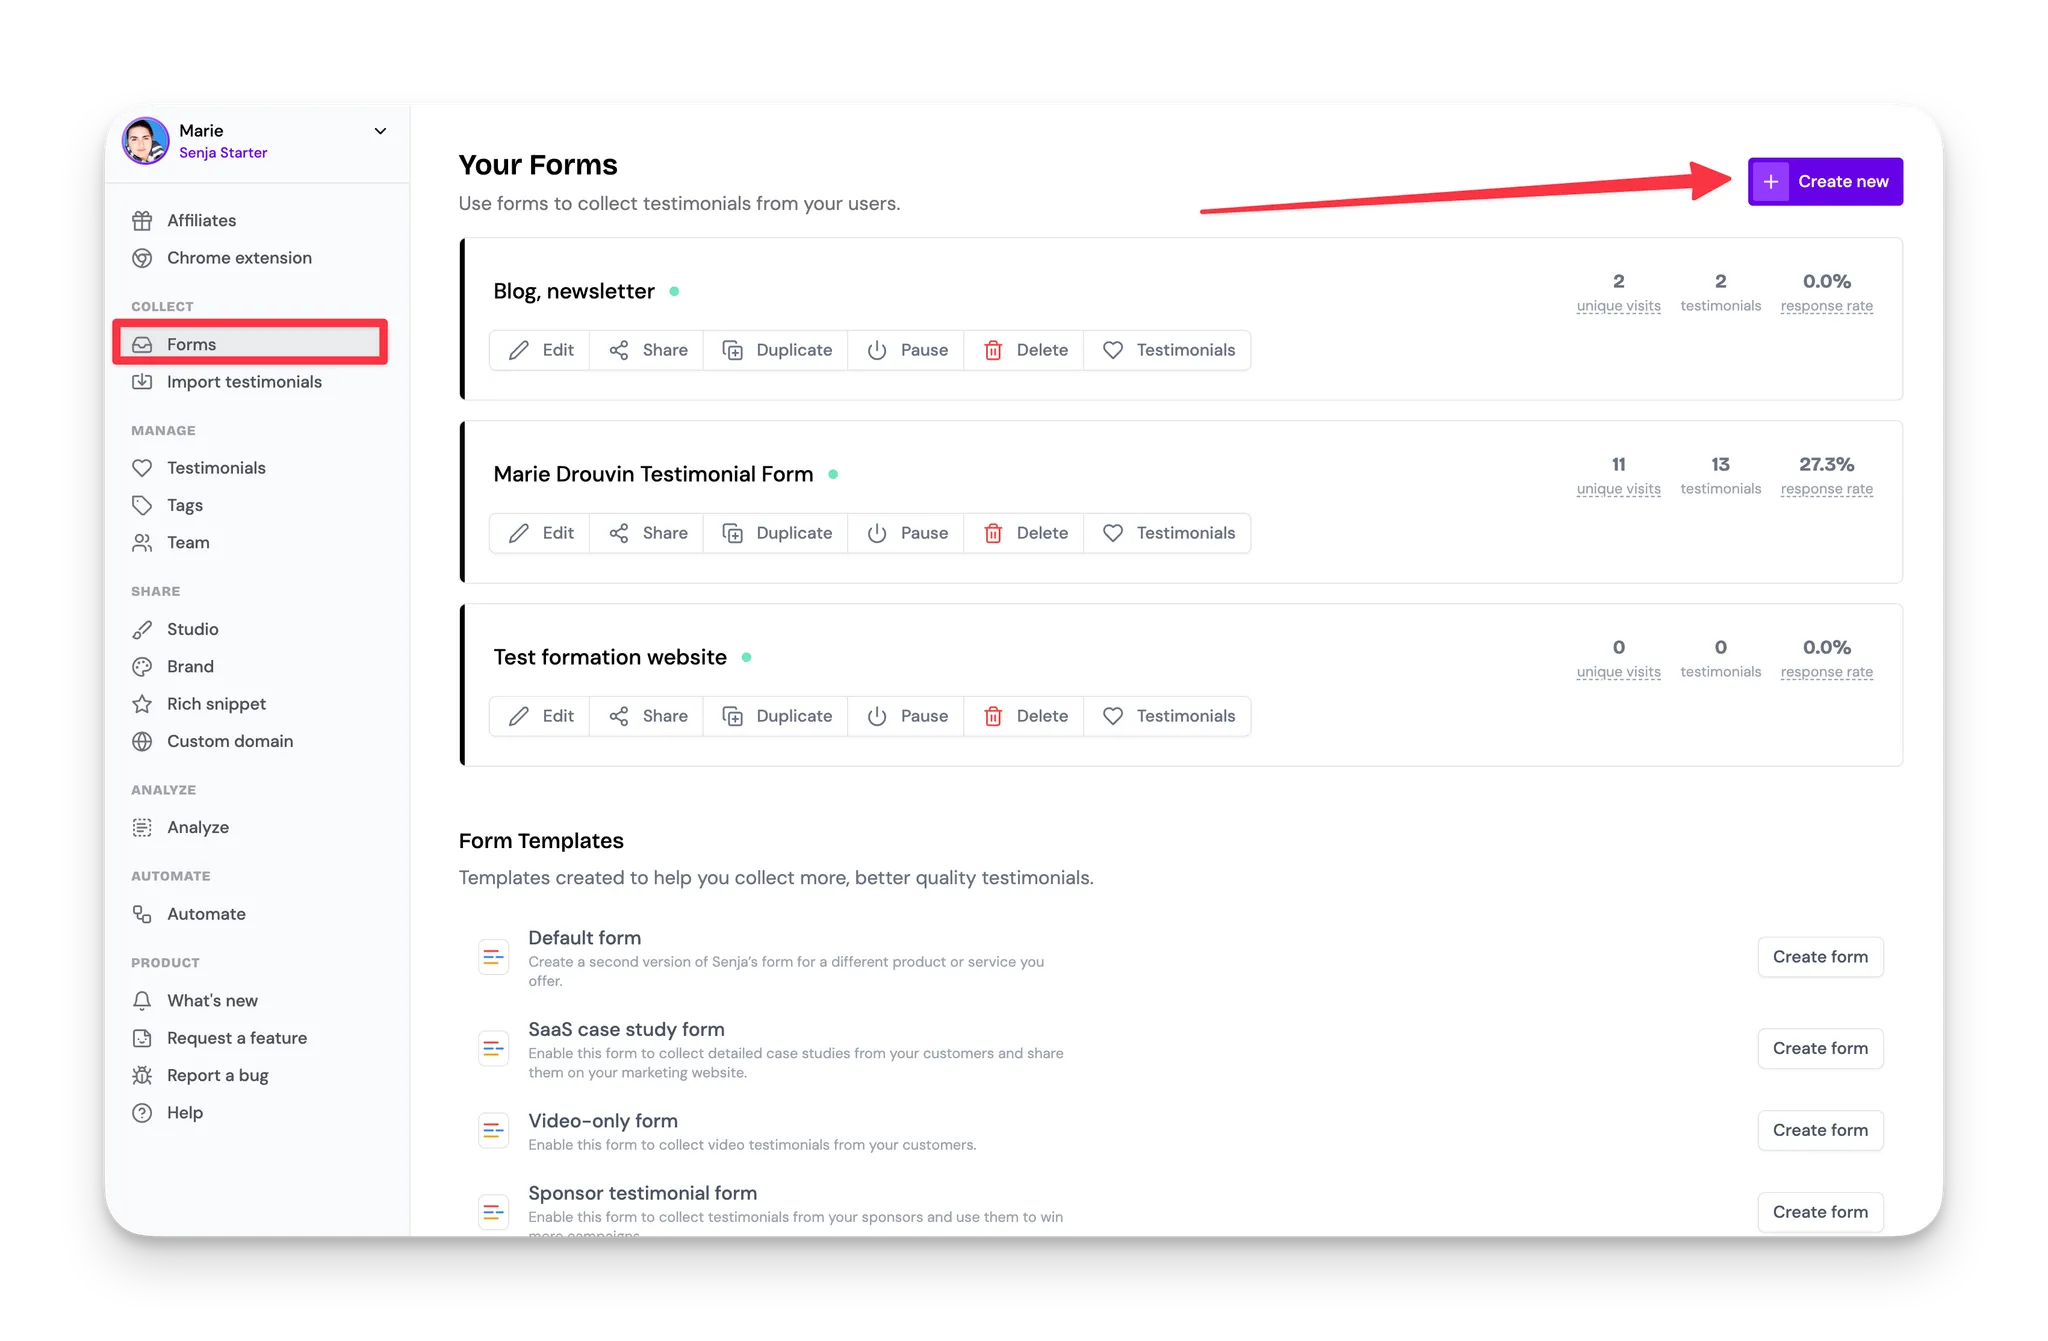Image resolution: width=2048 pixels, height=1341 pixels.
Task: Go to Studio in the sidebar
Action: click(x=192, y=629)
